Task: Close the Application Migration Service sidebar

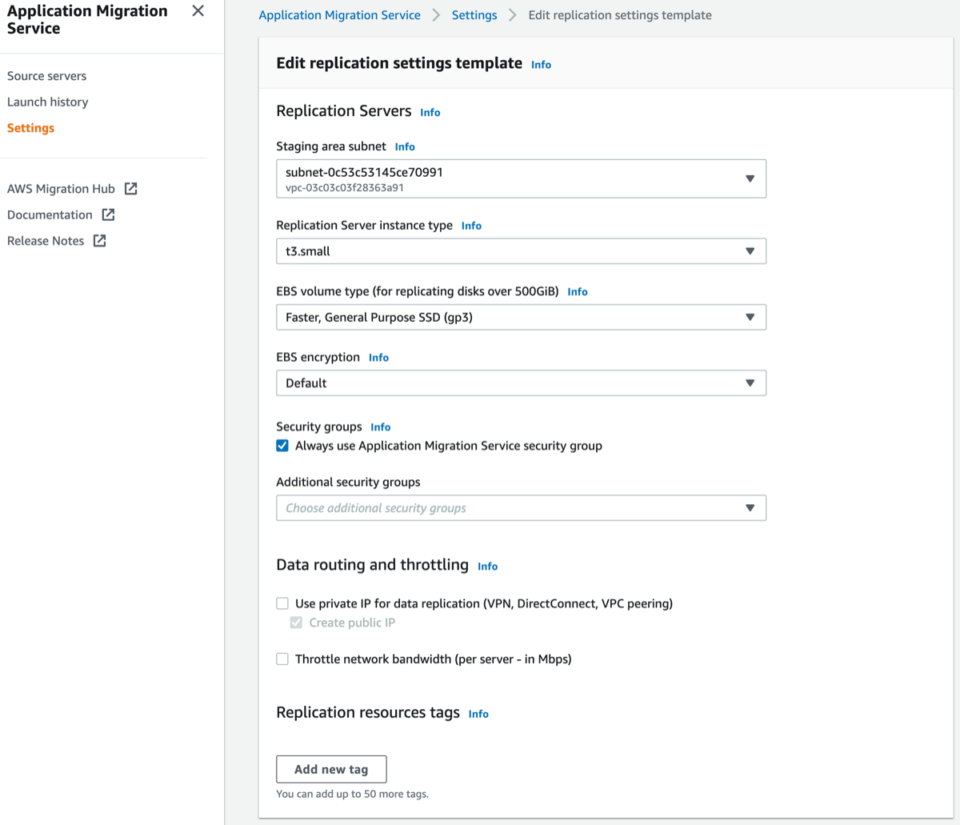Action: (198, 11)
